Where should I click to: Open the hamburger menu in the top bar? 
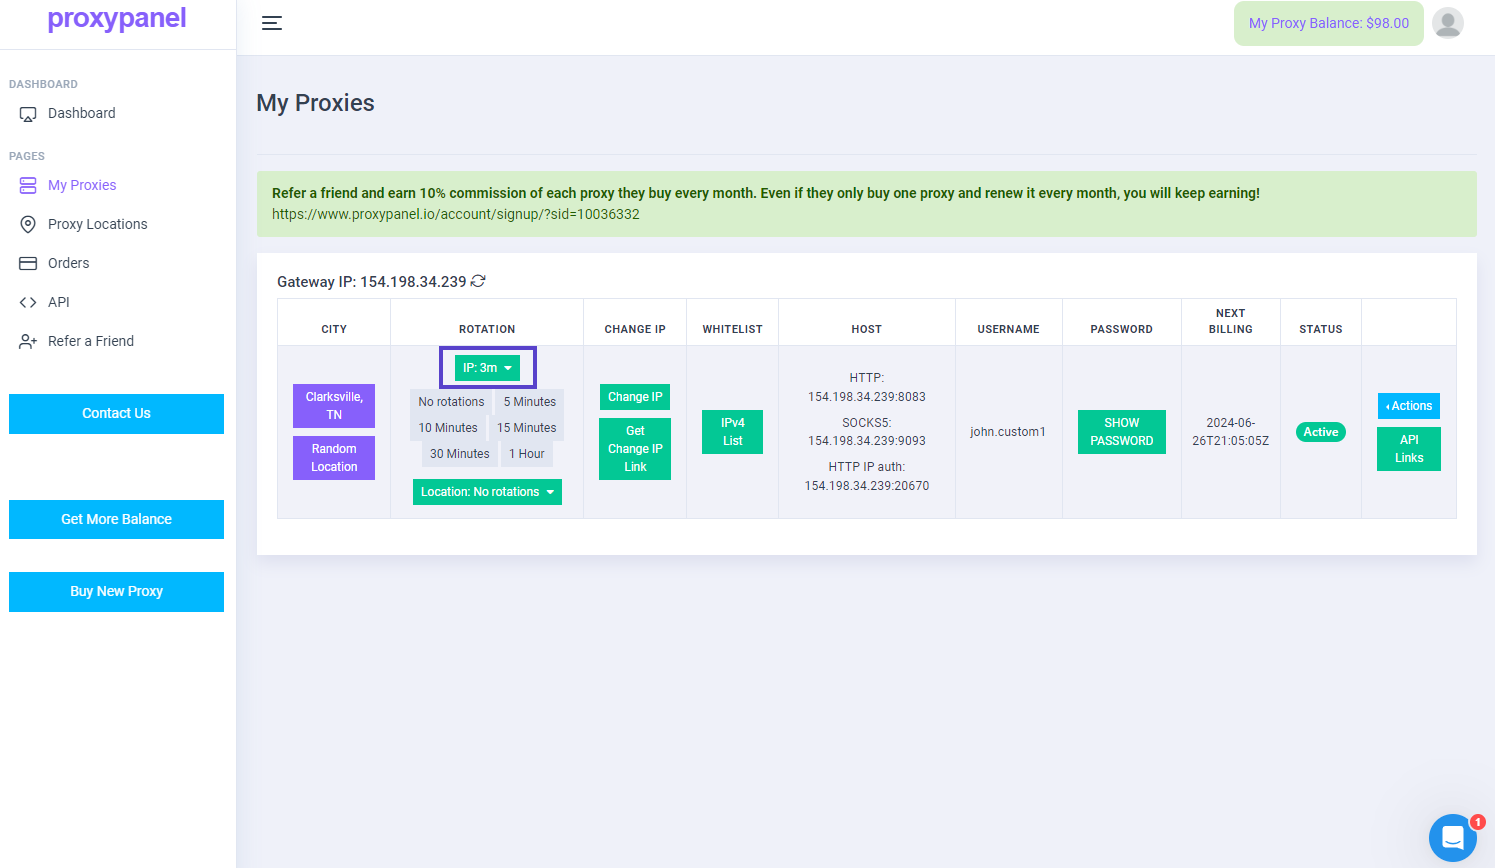271,23
